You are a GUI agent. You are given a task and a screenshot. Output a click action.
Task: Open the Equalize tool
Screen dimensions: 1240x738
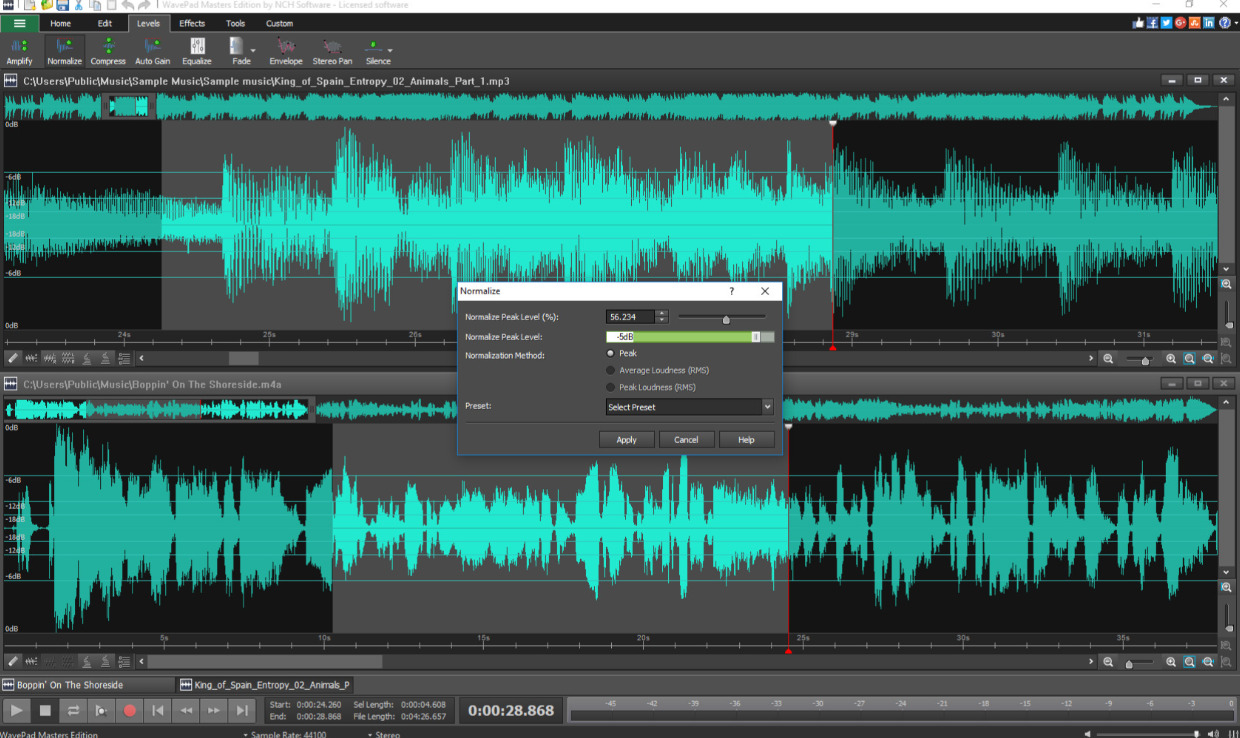(197, 51)
